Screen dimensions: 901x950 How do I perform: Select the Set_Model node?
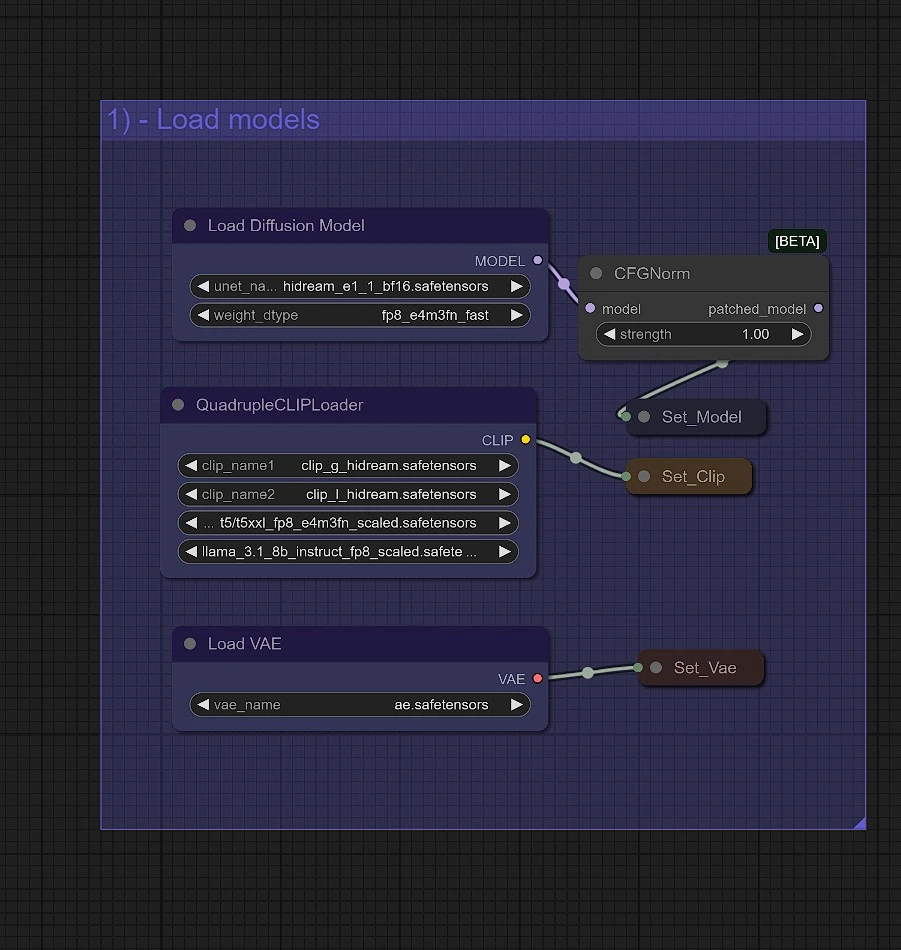click(697, 417)
